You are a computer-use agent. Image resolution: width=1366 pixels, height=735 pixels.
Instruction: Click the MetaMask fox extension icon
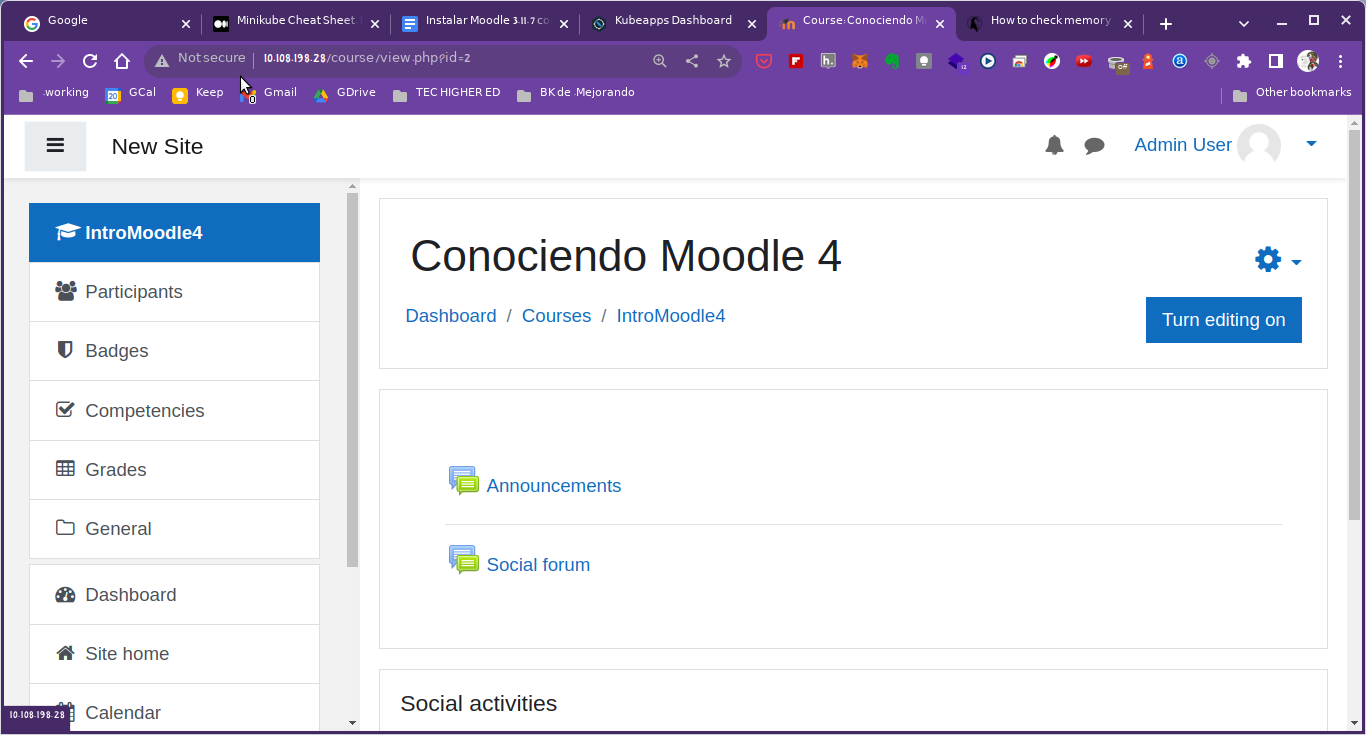(860, 61)
